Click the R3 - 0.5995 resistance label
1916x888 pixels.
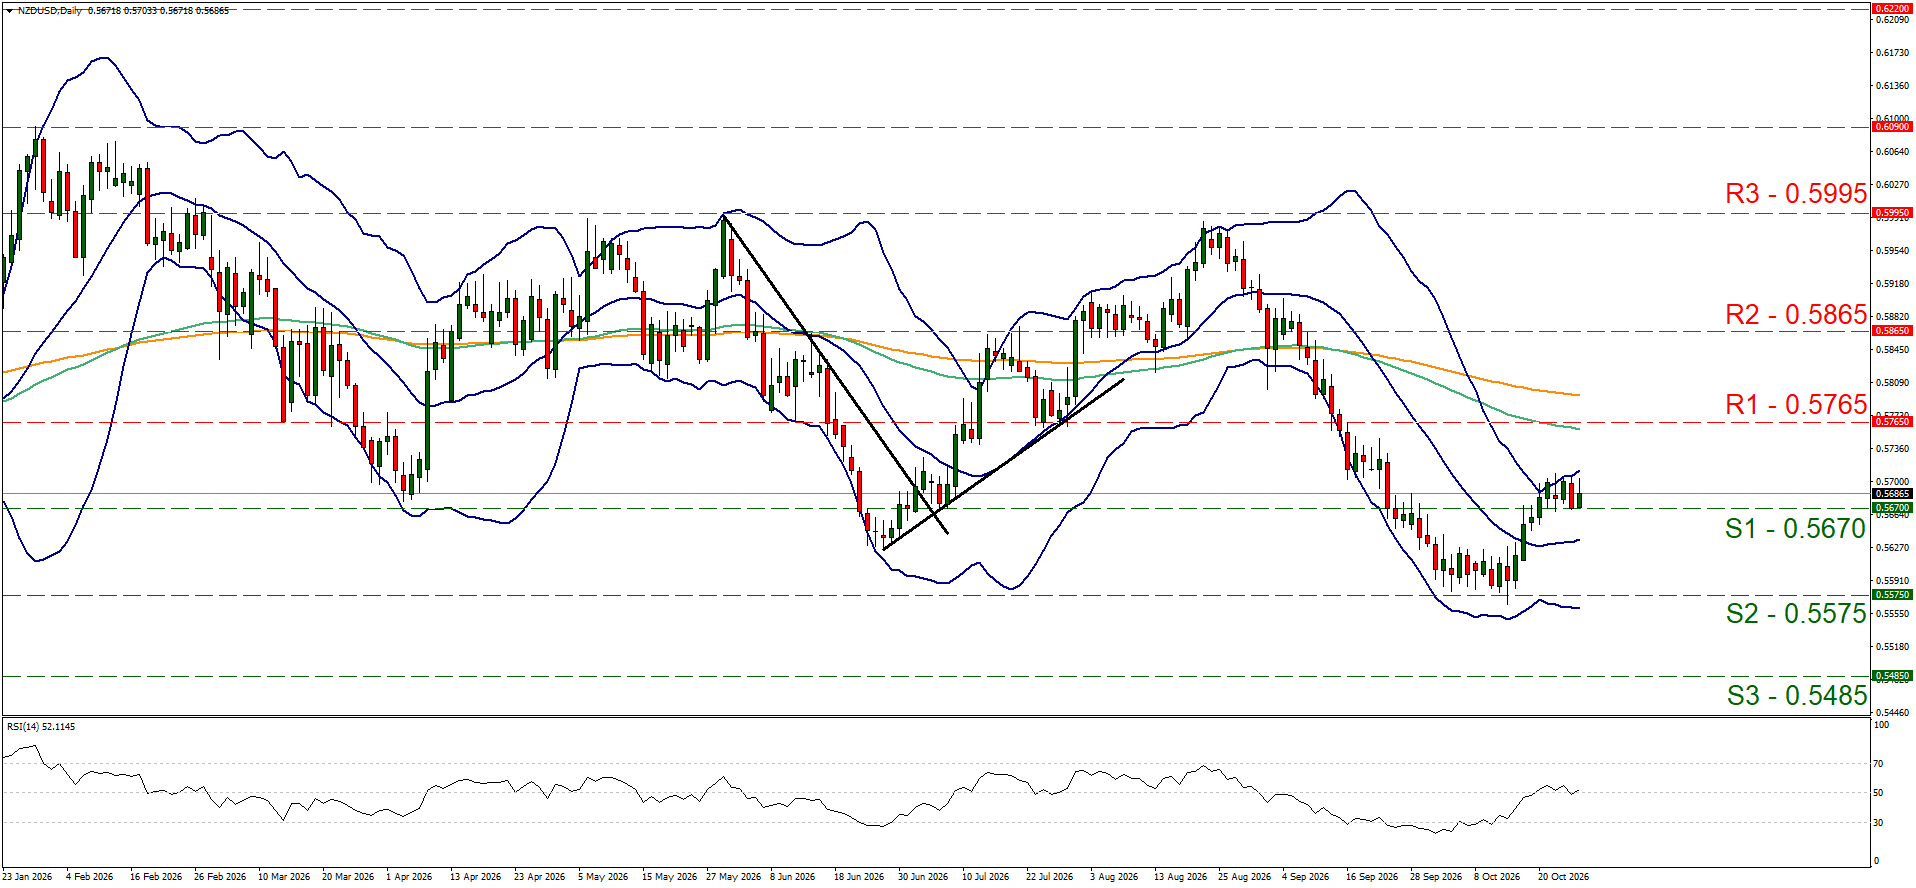pos(1796,194)
